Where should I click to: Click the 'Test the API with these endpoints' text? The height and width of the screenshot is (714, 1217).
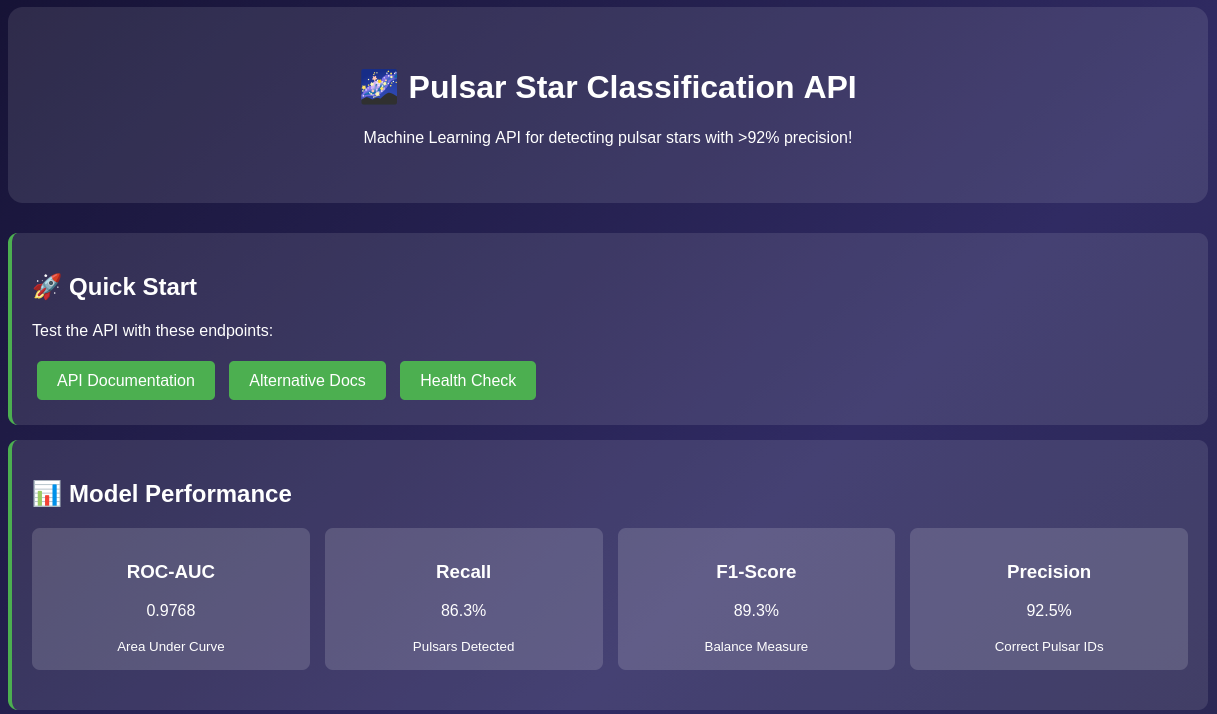pyautogui.click(x=152, y=331)
